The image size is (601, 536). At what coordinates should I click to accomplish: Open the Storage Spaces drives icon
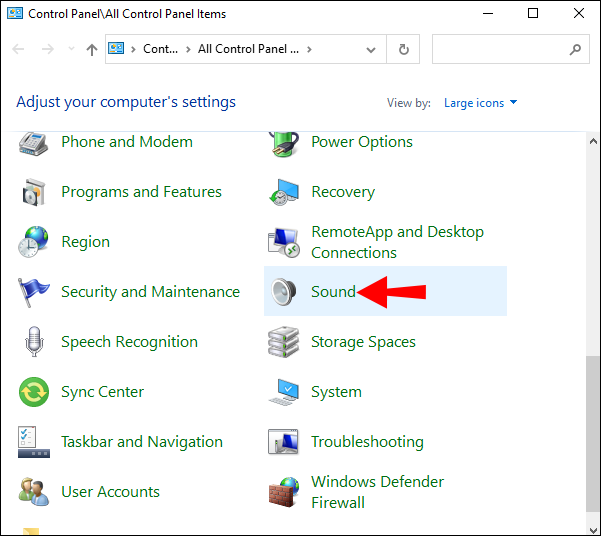pyautogui.click(x=284, y=342)
